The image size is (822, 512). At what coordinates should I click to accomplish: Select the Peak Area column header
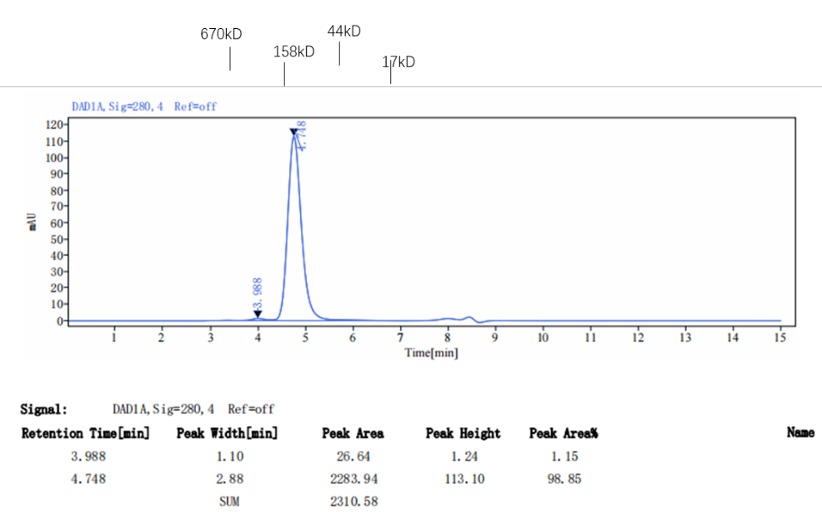(353, 434)
